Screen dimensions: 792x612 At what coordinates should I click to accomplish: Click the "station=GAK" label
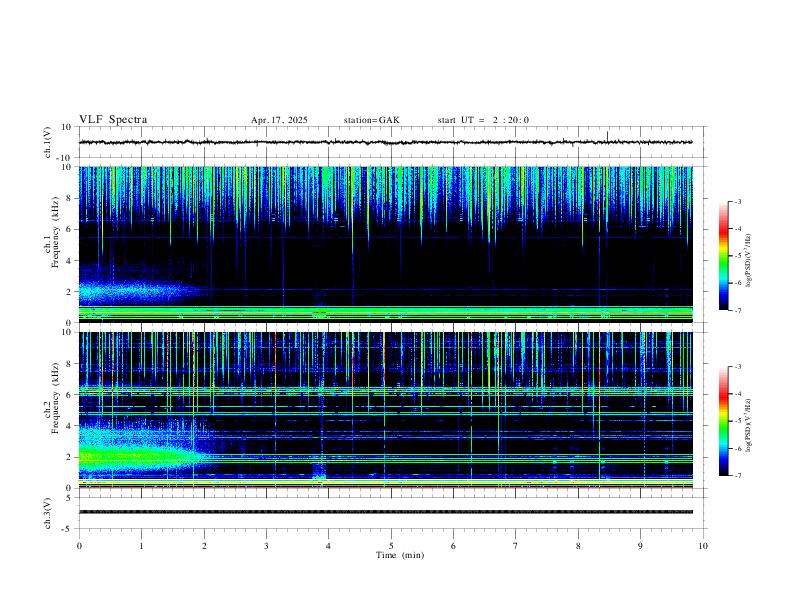pos(372,120)
